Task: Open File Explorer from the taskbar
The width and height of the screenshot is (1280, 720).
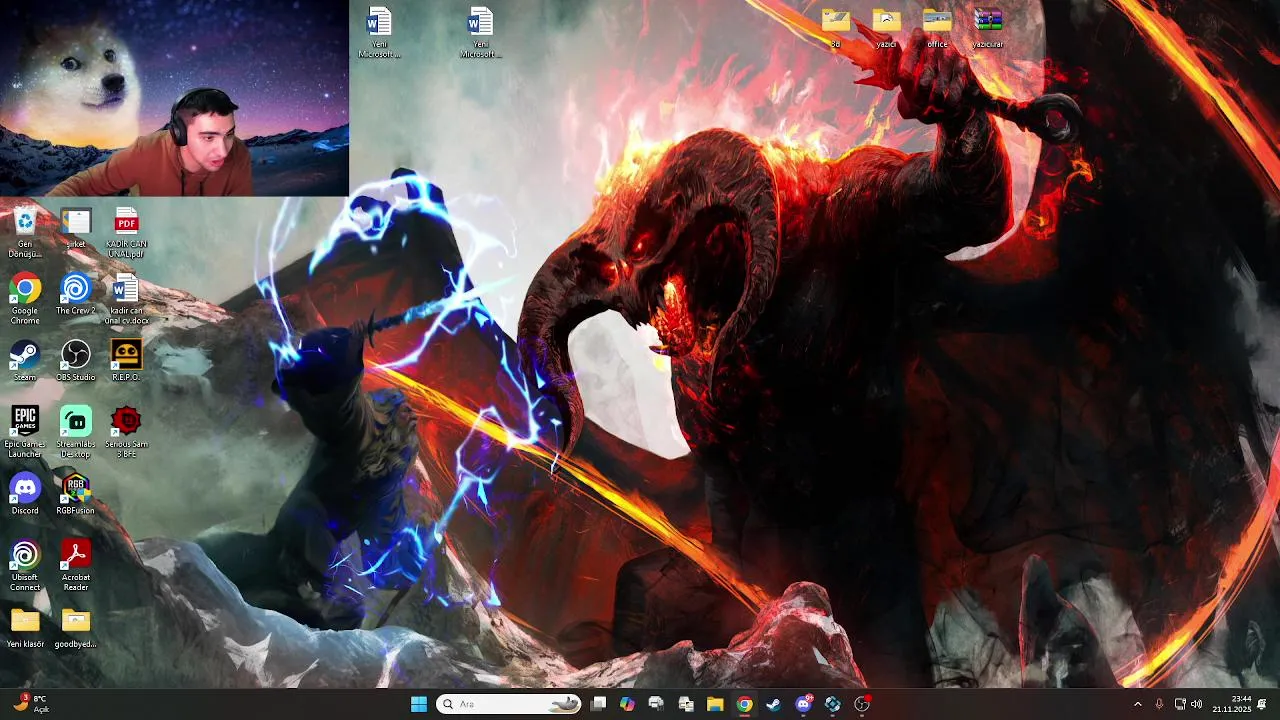Action: tap(715, 704)
